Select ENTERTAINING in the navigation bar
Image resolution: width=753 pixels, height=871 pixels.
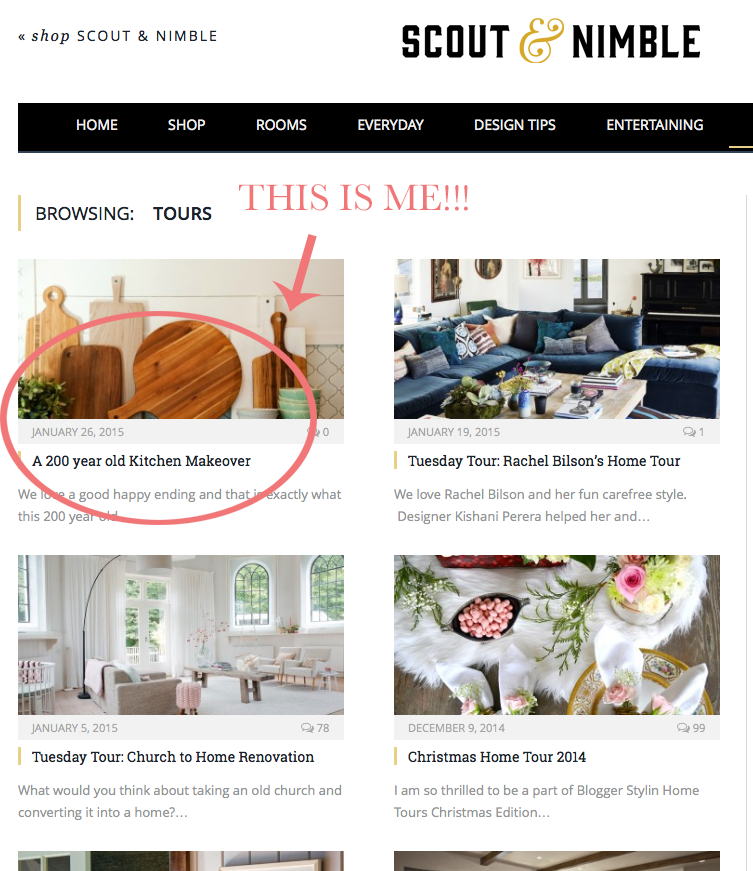[x=655, y=125]
